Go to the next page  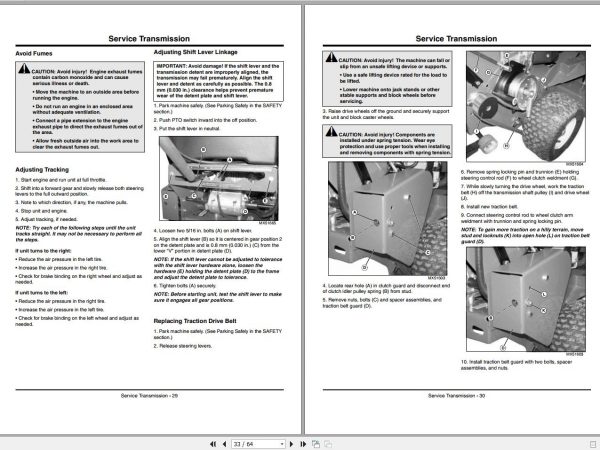[x=292, y=444]
